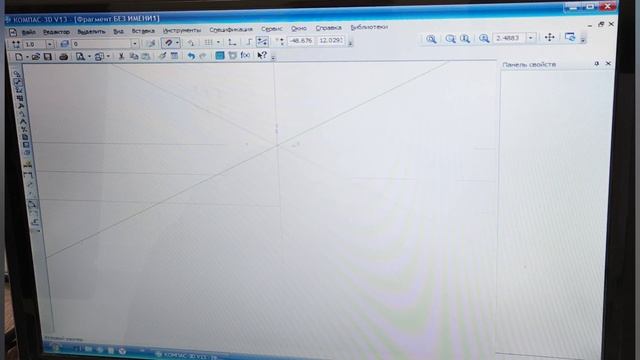Click the New document icon

click(19, 57)
